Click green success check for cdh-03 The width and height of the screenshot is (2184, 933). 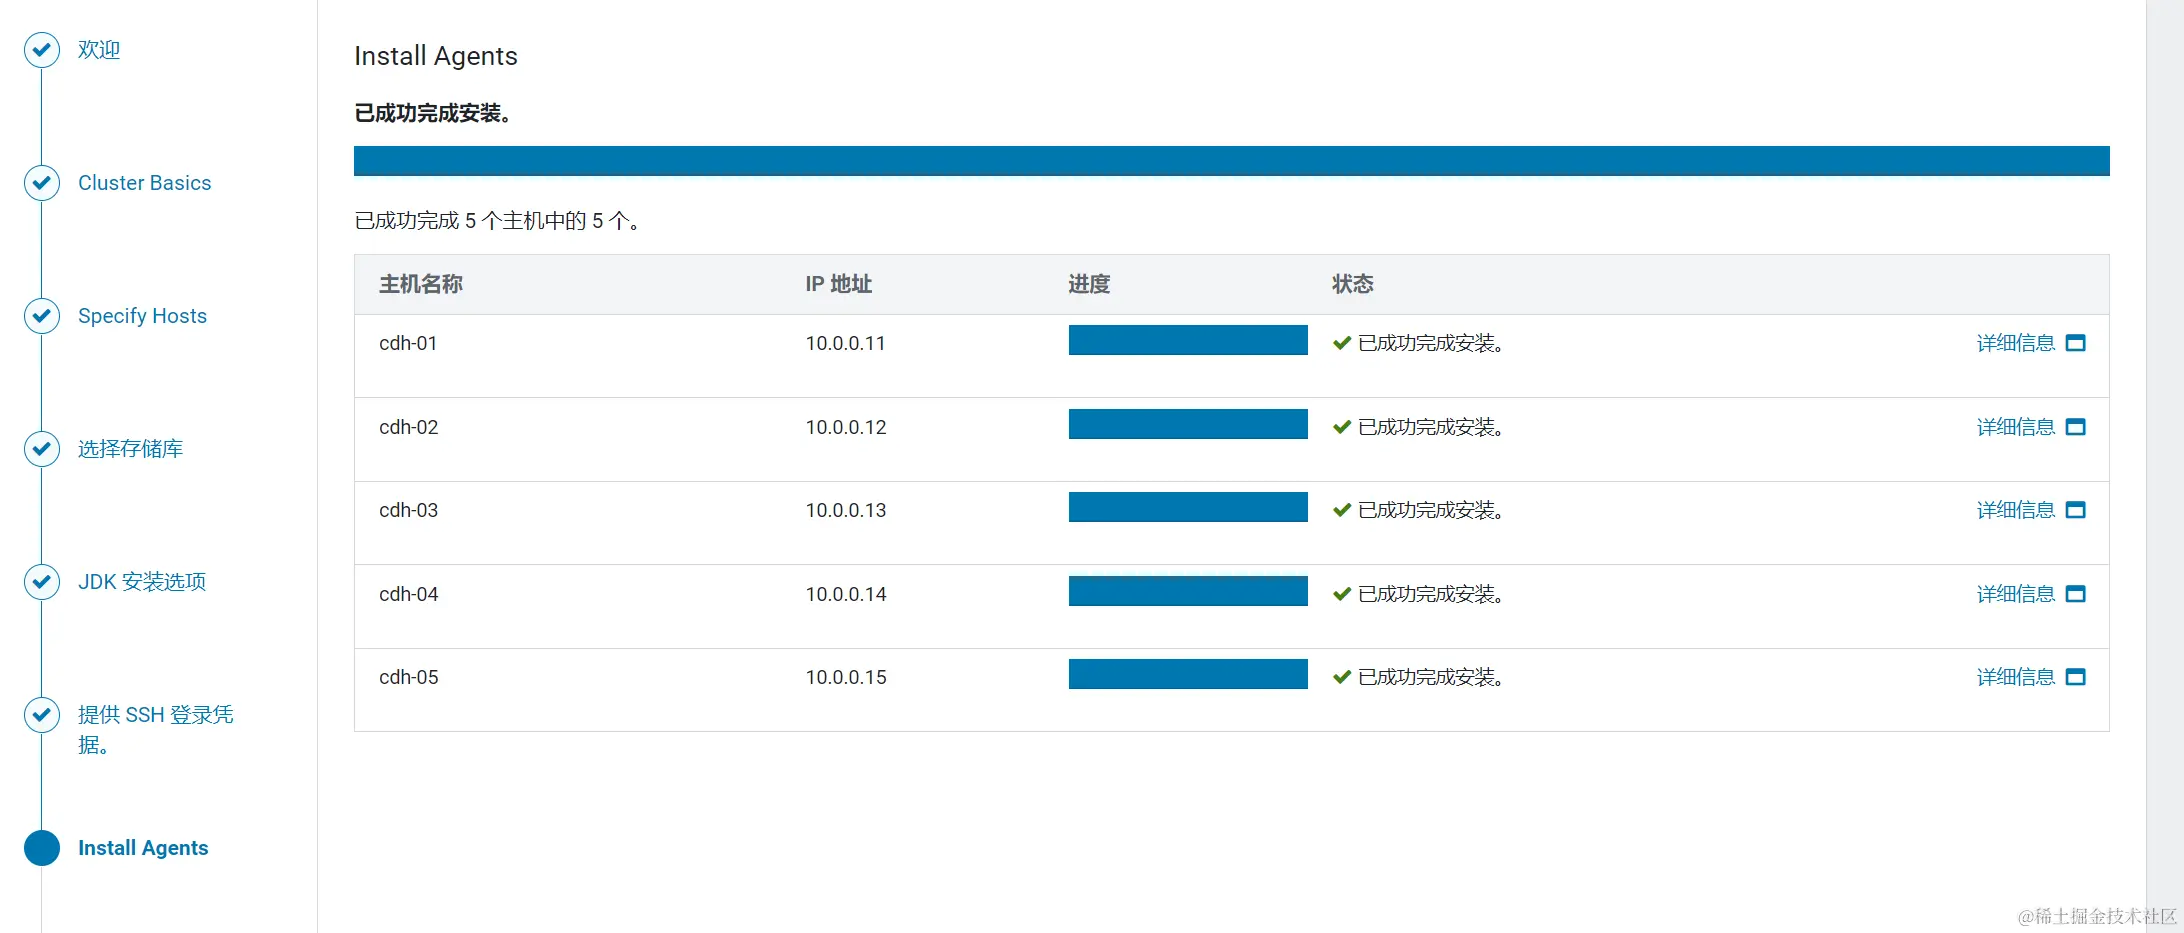click(1342, 510)
